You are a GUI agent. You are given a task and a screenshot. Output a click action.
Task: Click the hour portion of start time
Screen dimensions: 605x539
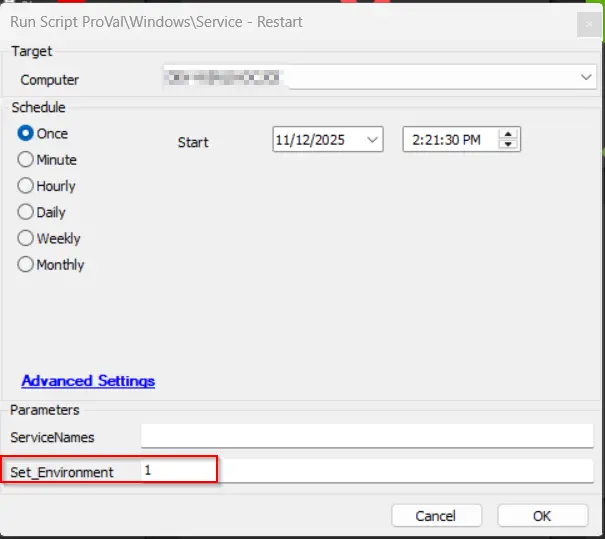[x=415, y=140]
